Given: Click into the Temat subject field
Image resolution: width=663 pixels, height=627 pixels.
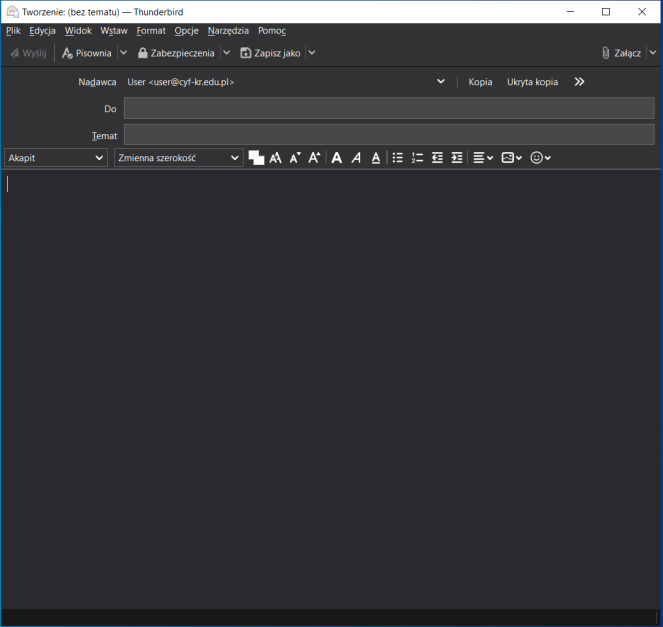Looking at the screenshot, I should (388, 135).
